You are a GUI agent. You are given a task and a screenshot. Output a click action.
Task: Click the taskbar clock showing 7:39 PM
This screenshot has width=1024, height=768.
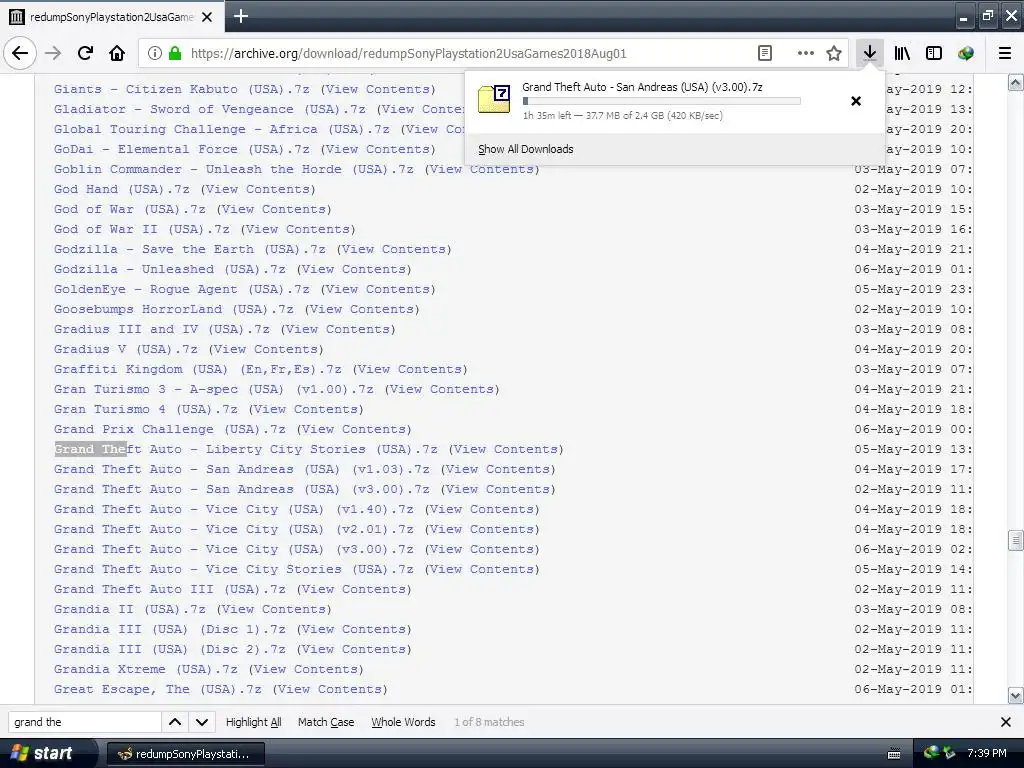(x=986, y=753)
